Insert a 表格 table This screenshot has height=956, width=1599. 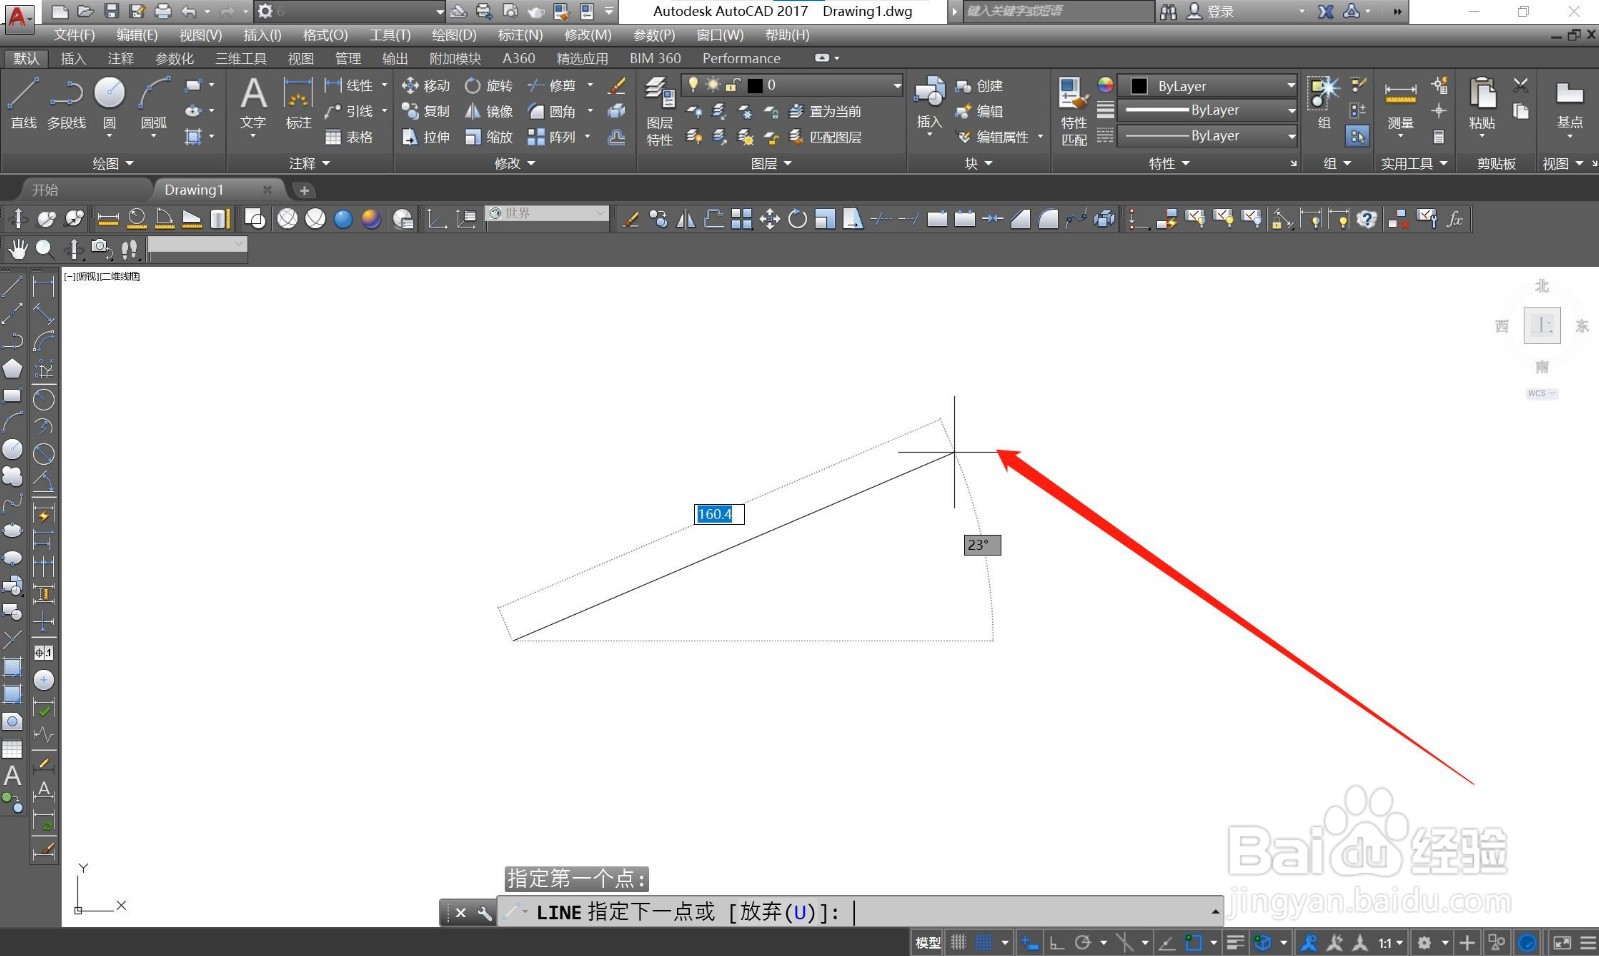349,137
